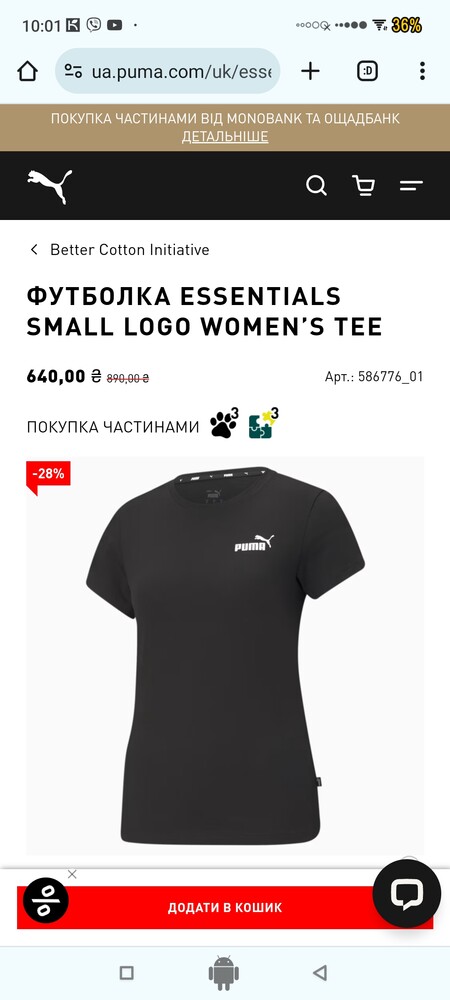
Task: Open the live chat bubble
Action: 407,893
